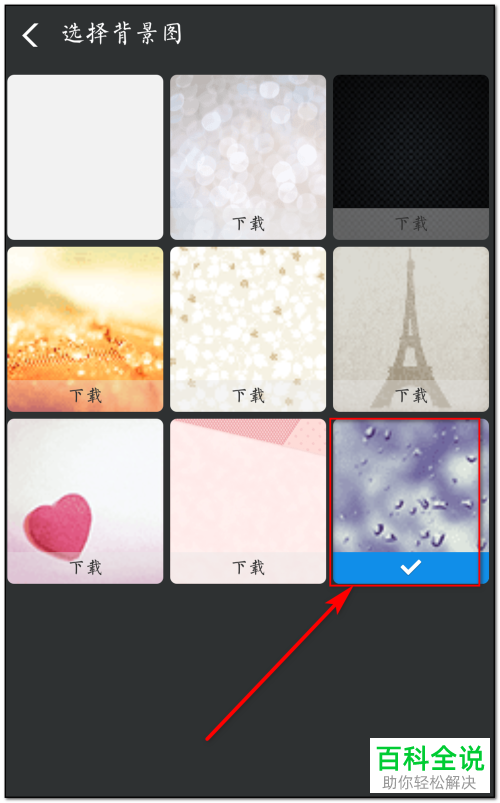The width and height of the screenshot is (500, 803).
Task: Choose the silver bokeh background thumbnail
Action: (x=248, y=141)
